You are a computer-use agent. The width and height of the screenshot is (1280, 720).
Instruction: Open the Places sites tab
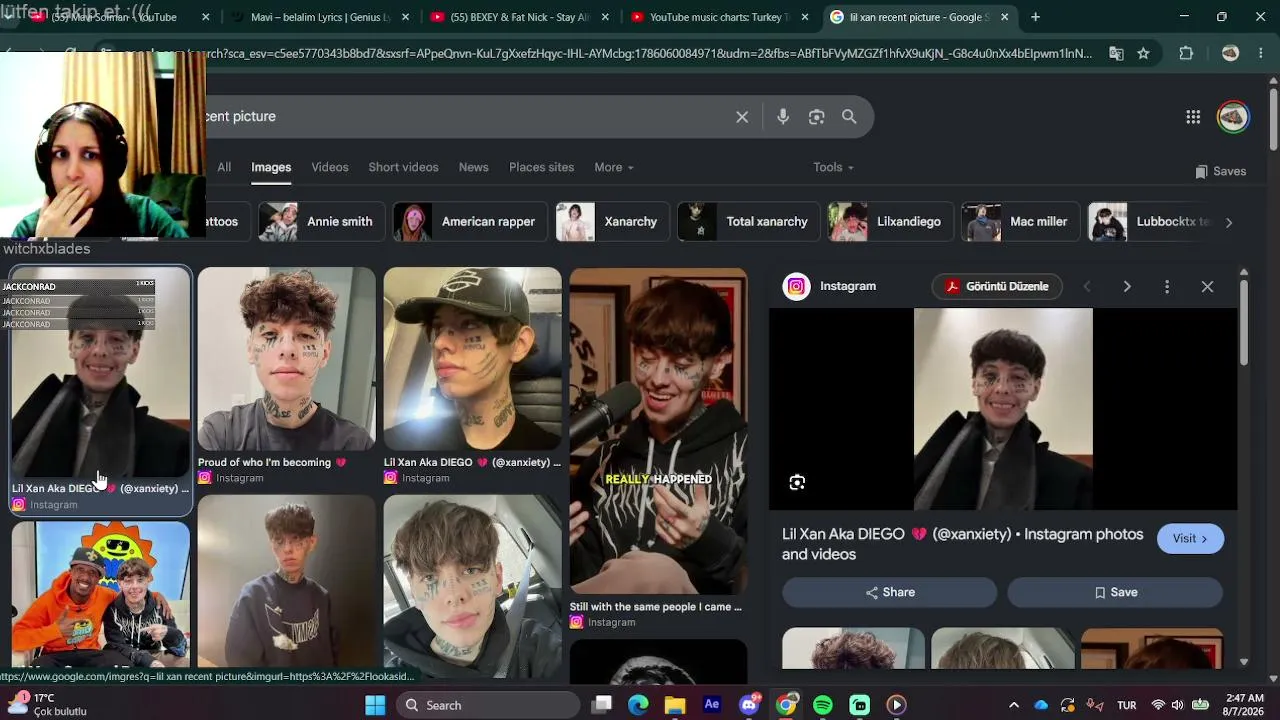tap(541, 167)
